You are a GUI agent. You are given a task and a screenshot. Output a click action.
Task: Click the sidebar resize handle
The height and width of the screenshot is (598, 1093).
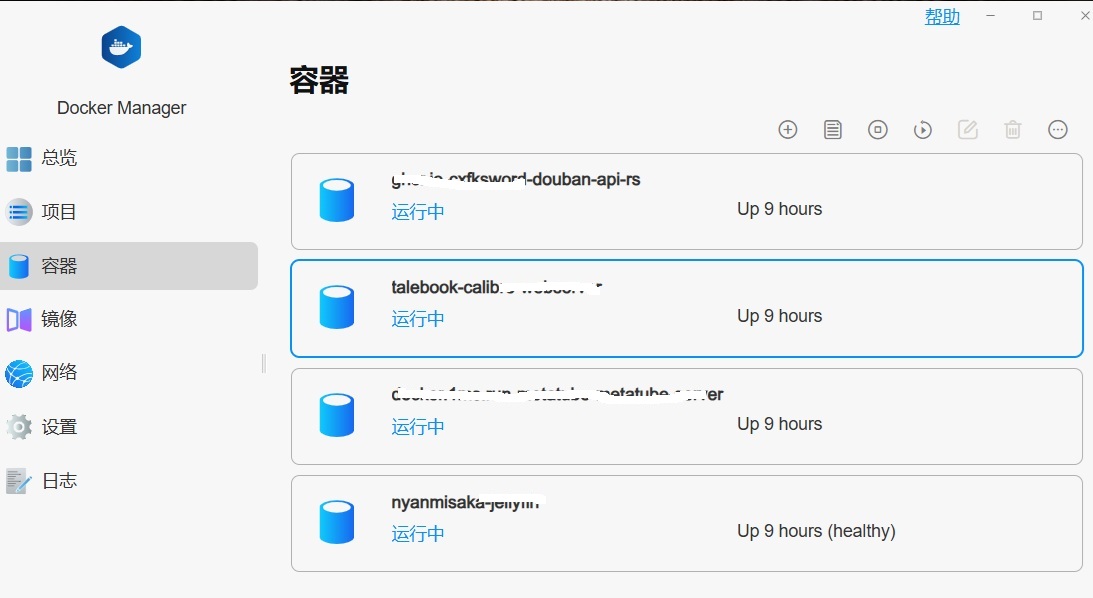pyautogui.click(x=263, y=363)
